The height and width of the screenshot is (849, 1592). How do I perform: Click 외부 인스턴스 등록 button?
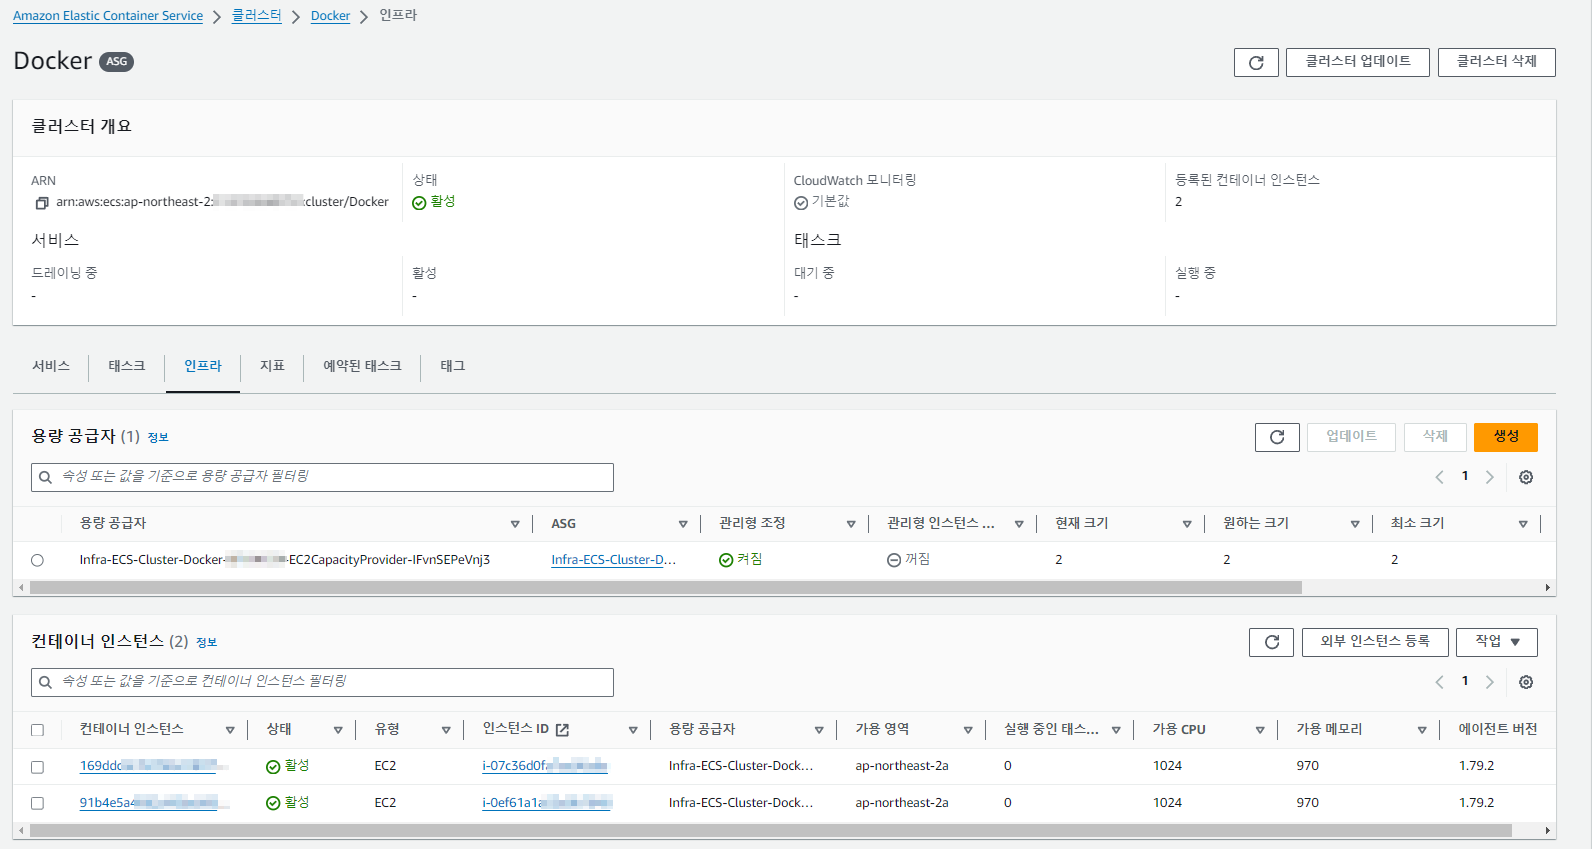[1375, 642]
